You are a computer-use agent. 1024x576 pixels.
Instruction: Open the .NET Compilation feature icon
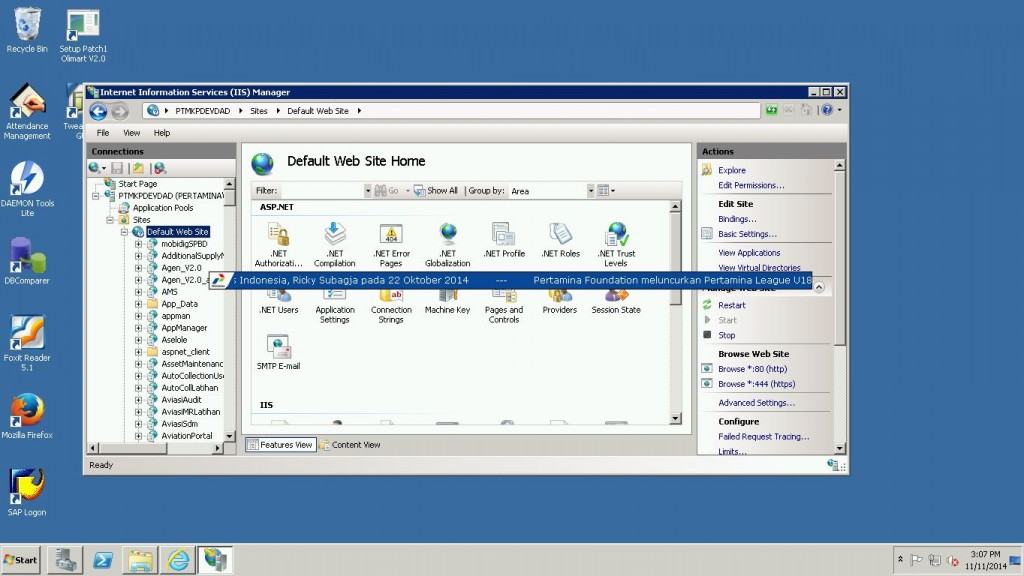click(x=334, y=237)
